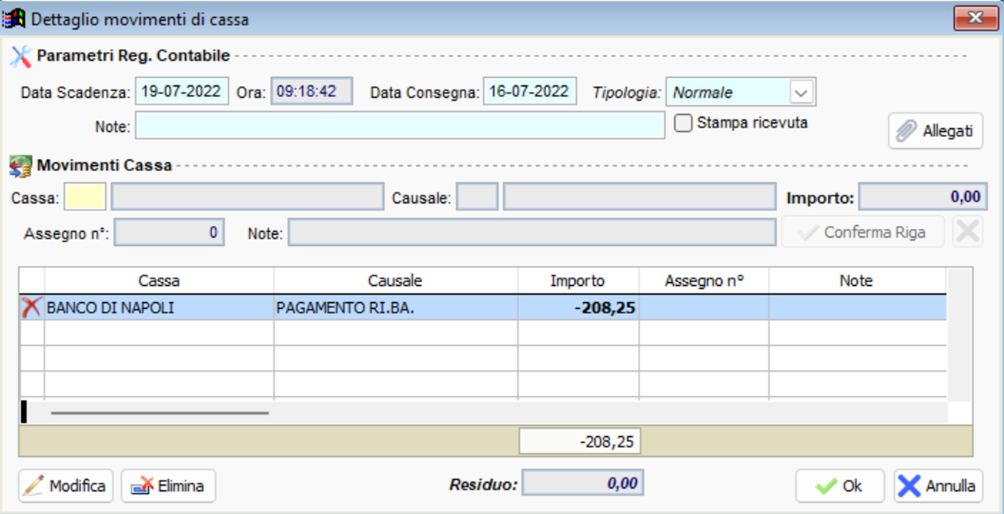
Task: Click the red X icon on BANCO DI NAPOLI row
Action: pyautogui.click(x=31, y=308)
